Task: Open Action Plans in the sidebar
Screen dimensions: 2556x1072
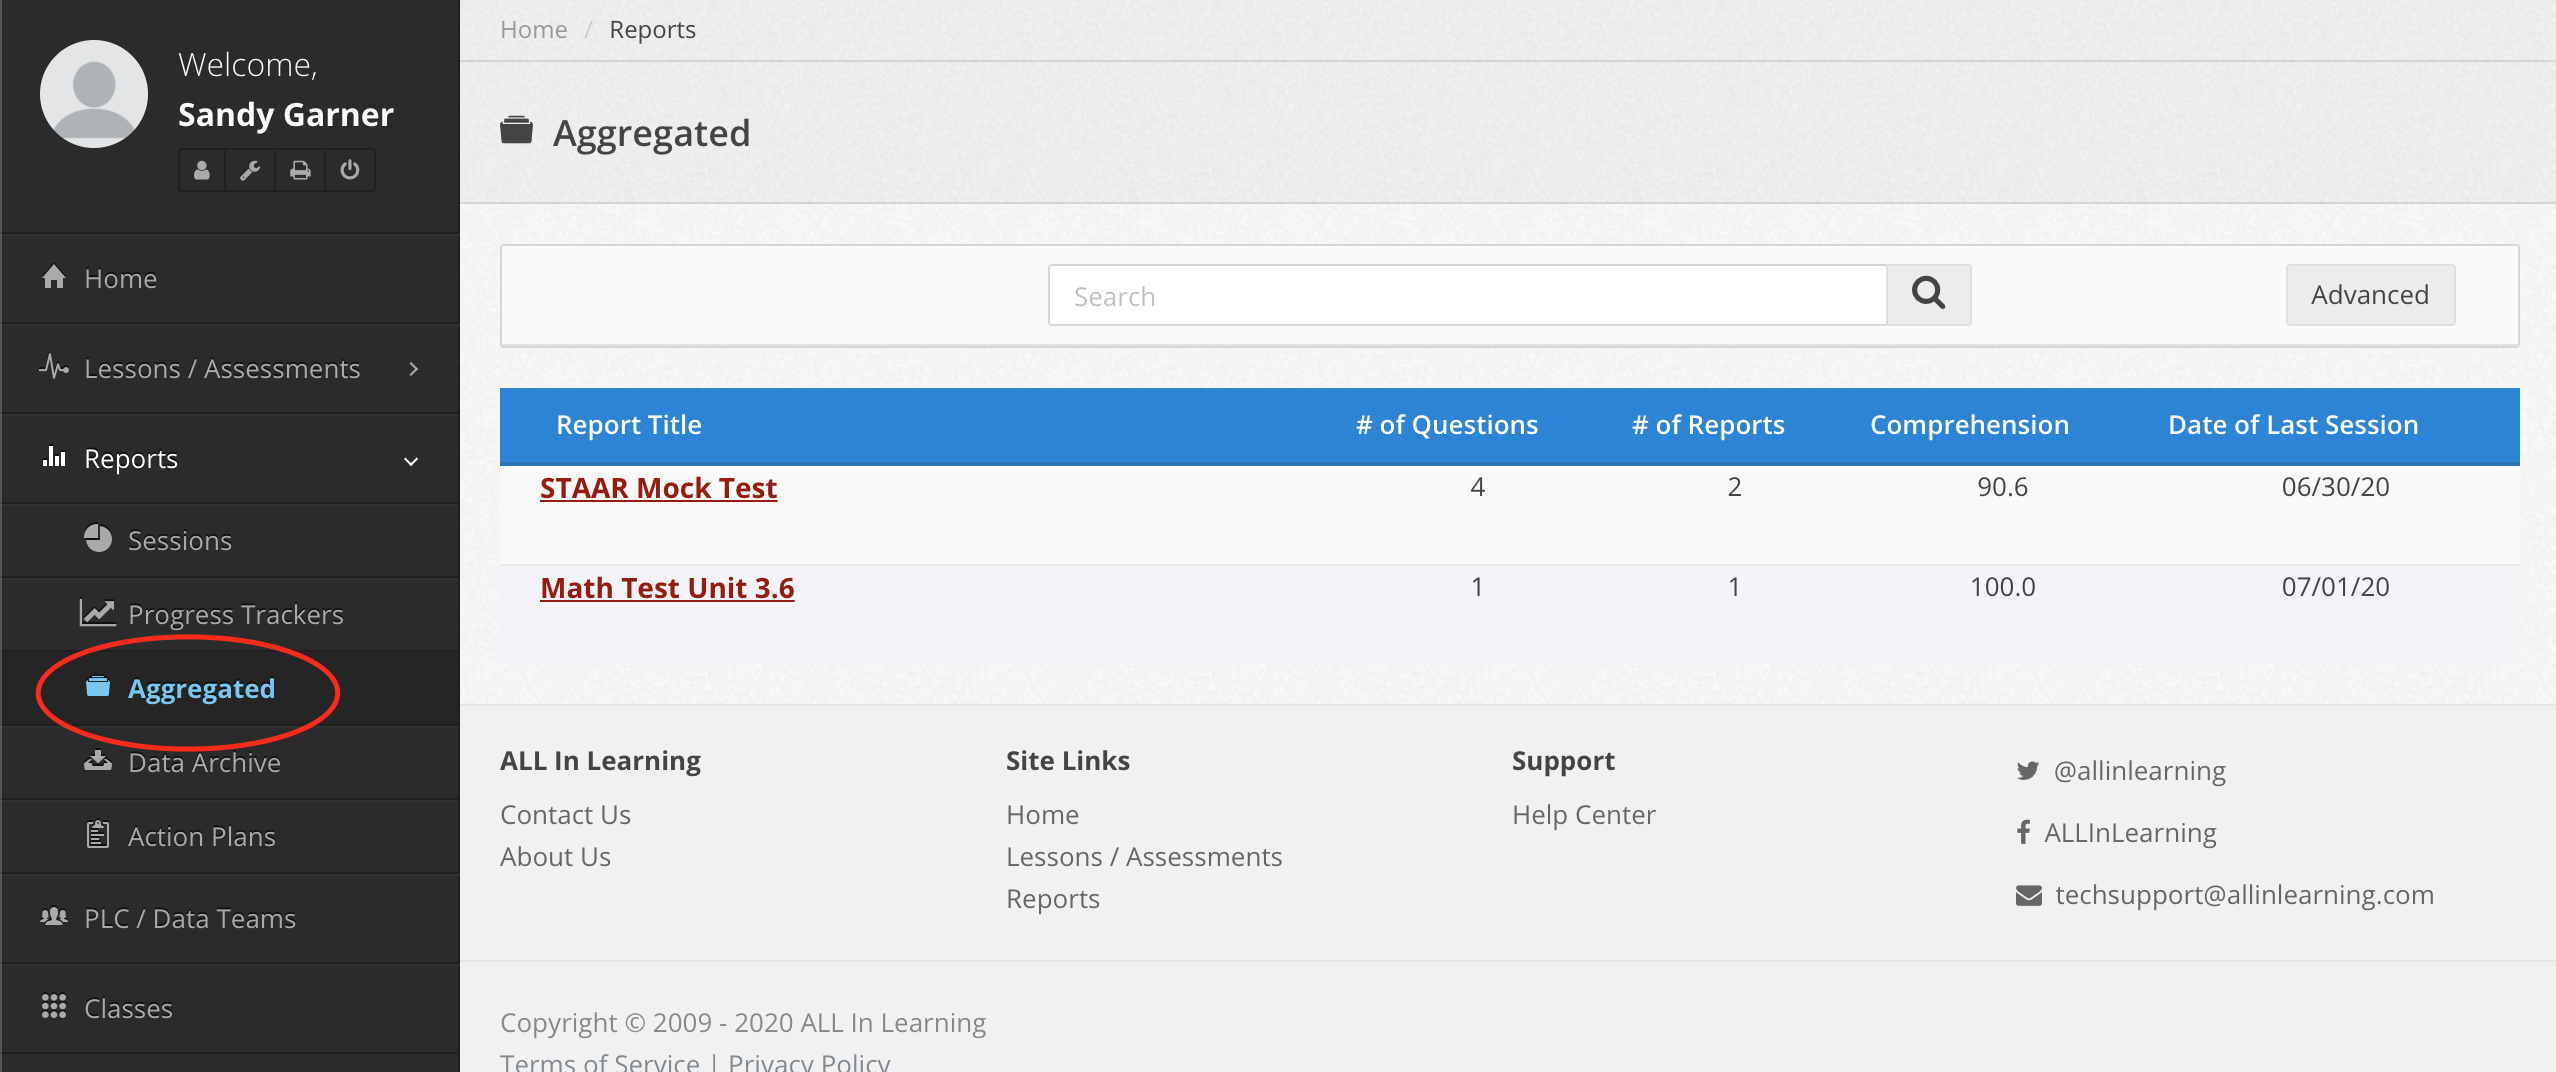Action: pyautogui.click(x=201, y=837)
